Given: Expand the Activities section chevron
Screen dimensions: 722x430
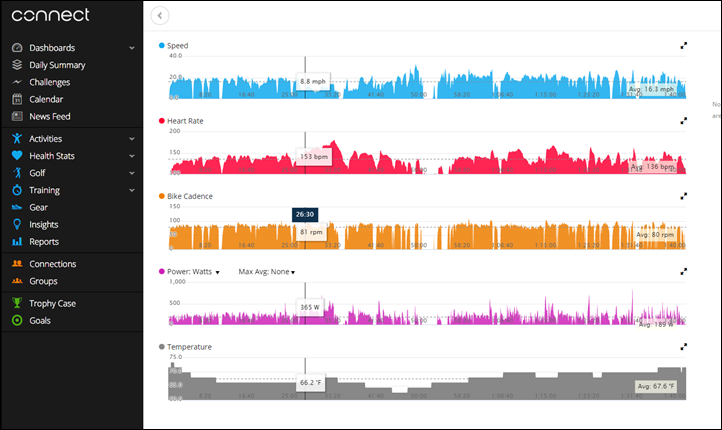Looking at the screenshot, I should click(132, 139).
